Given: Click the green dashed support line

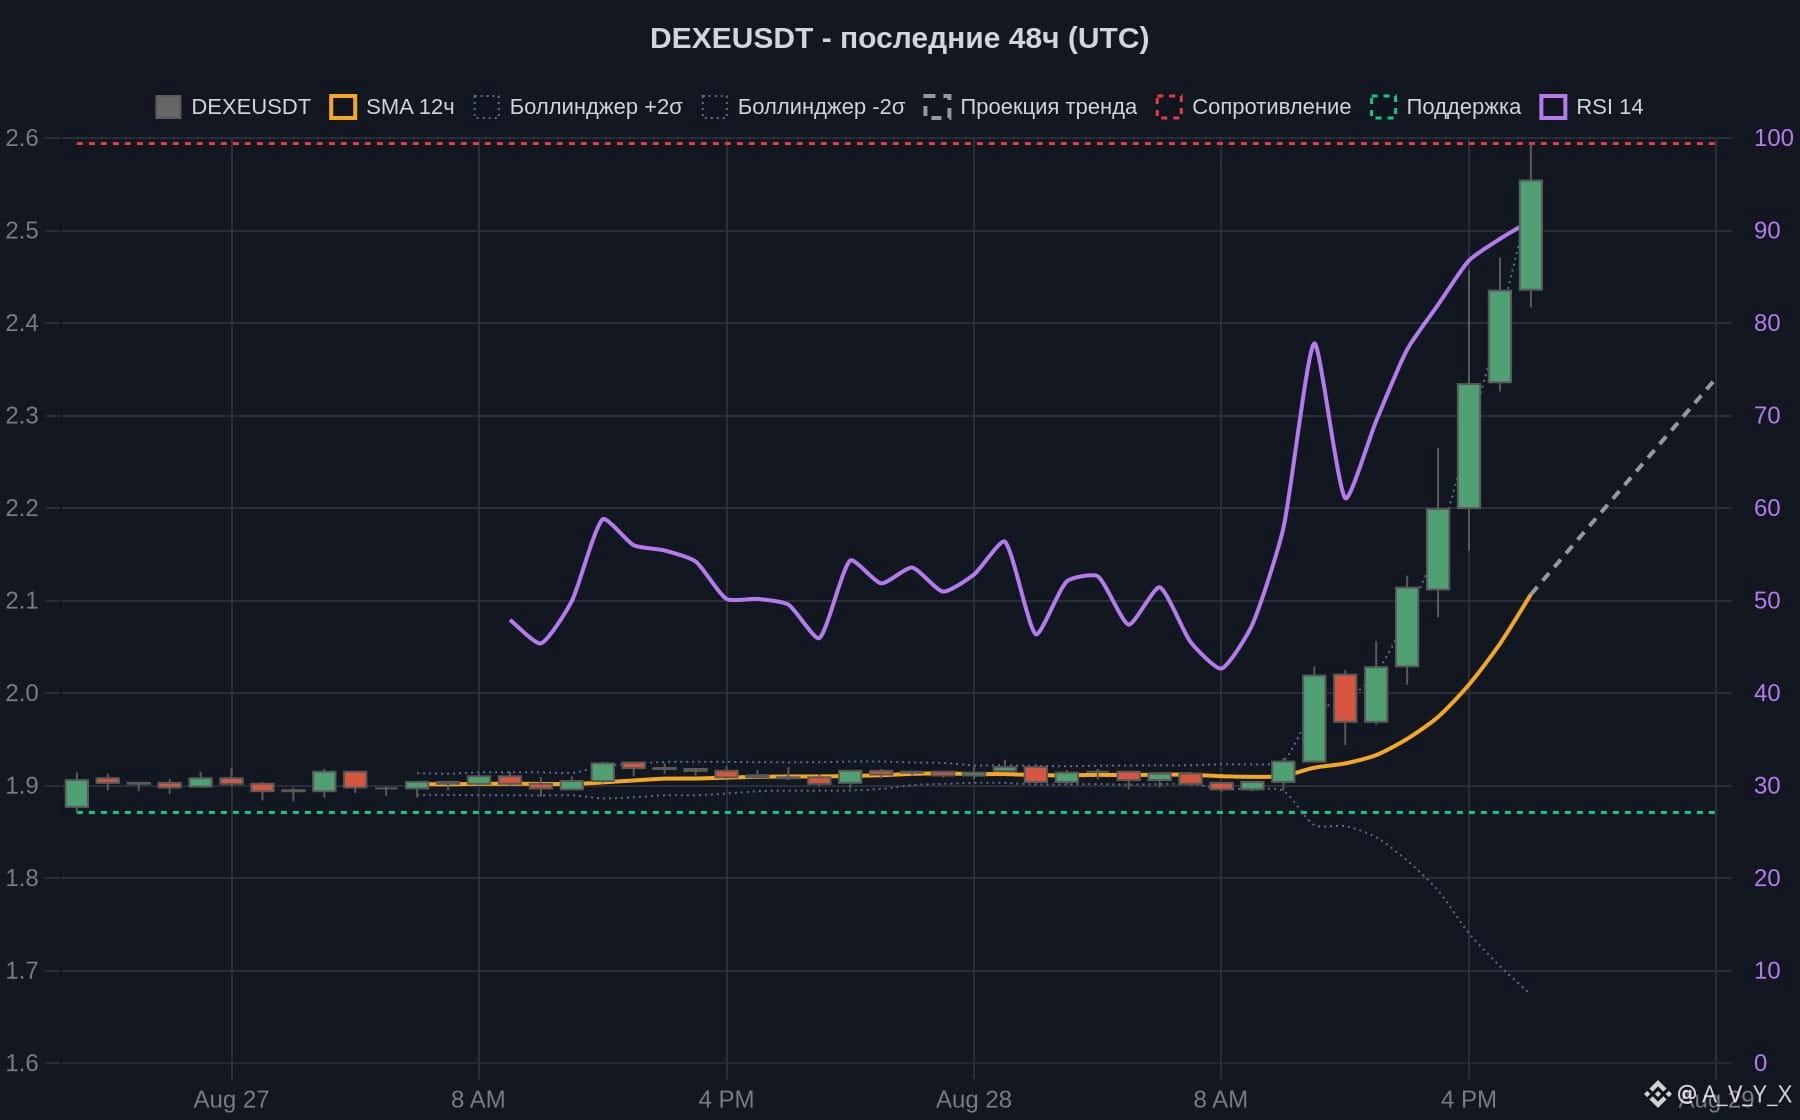Looking at the screenshot, I should (x=896, y=813).
